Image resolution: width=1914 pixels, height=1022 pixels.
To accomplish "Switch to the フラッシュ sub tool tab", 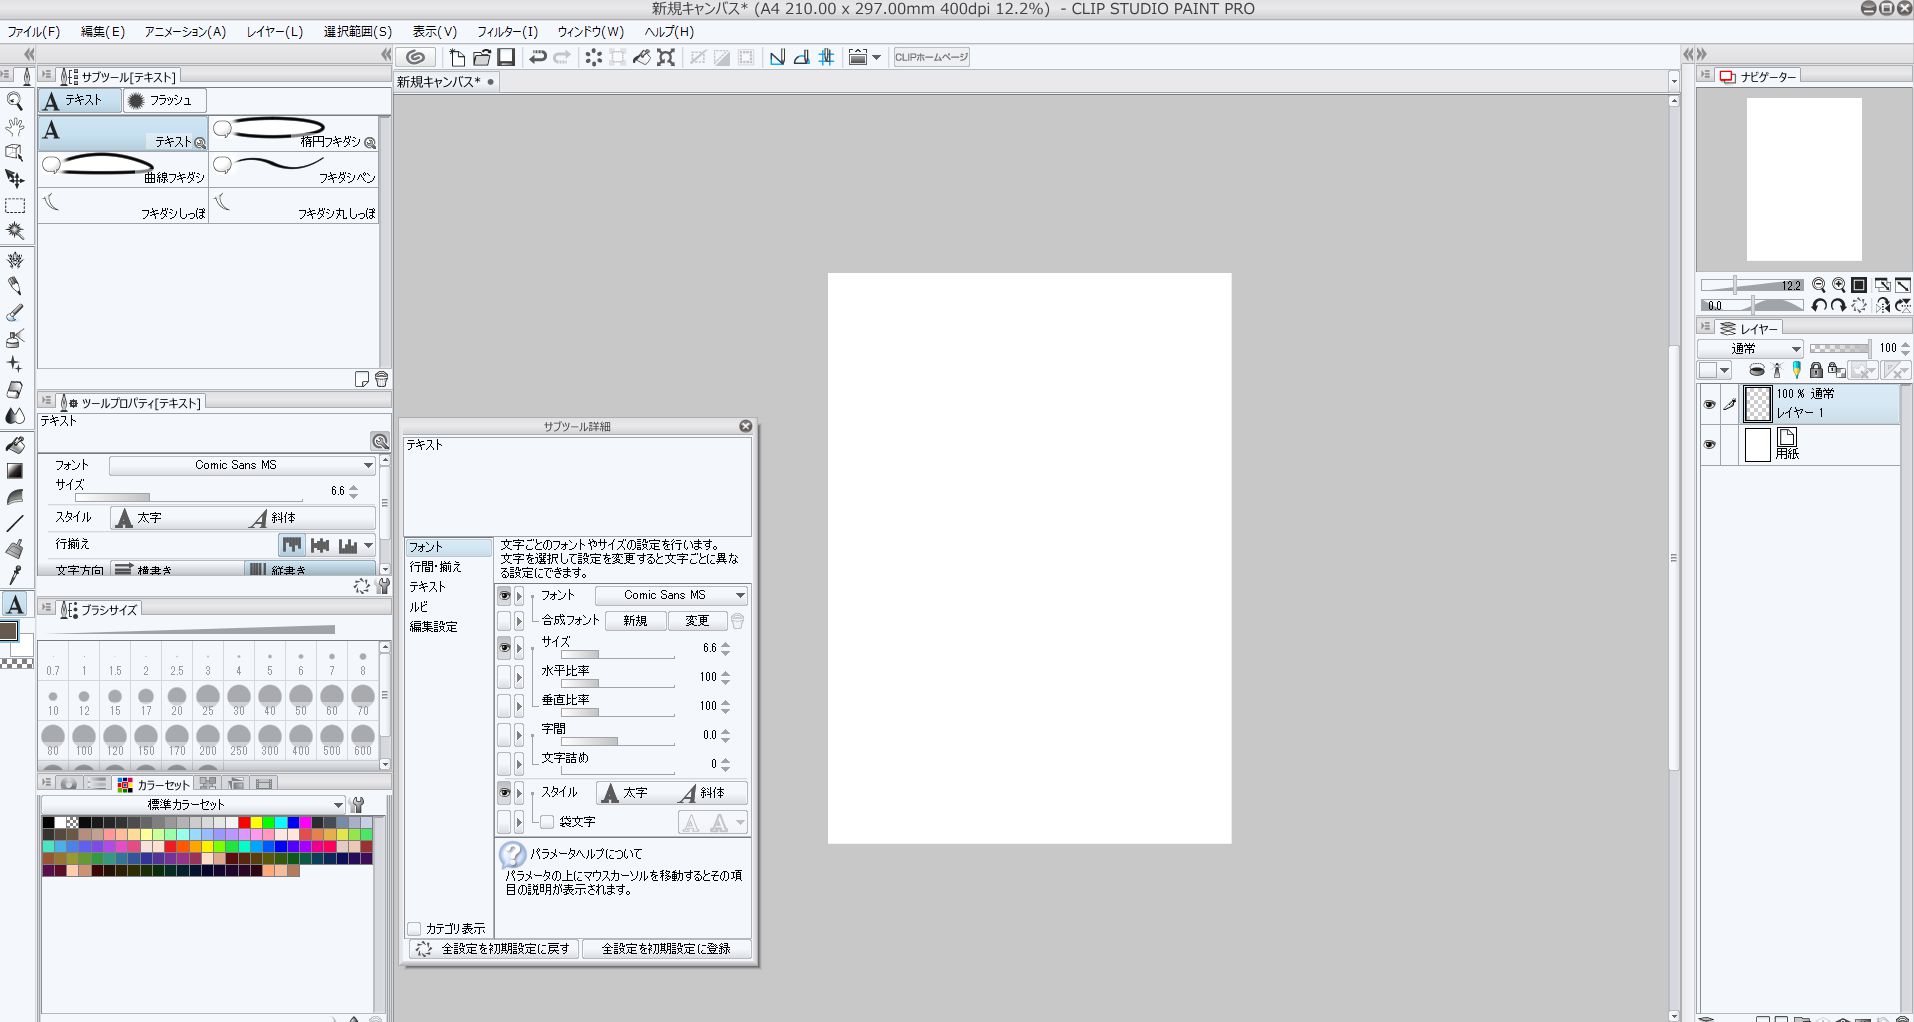I will pos(164,100).
